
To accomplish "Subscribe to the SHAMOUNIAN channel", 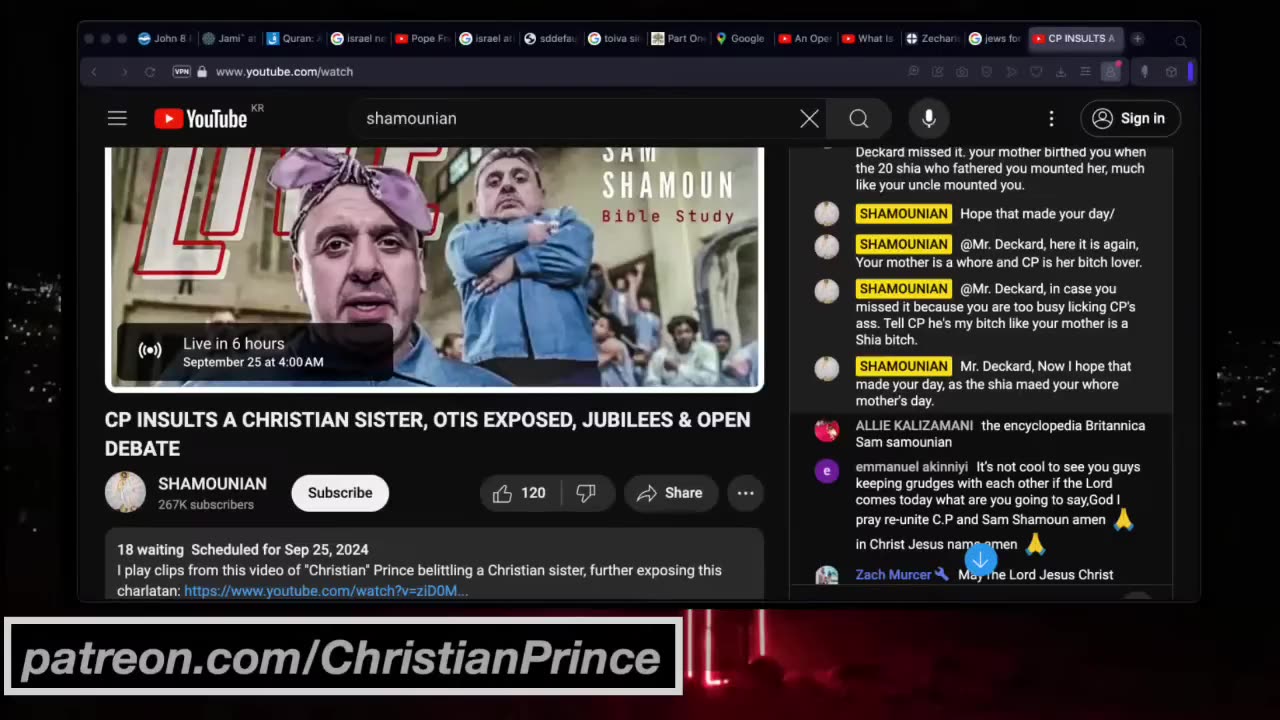I will click(x=340, y=493).
